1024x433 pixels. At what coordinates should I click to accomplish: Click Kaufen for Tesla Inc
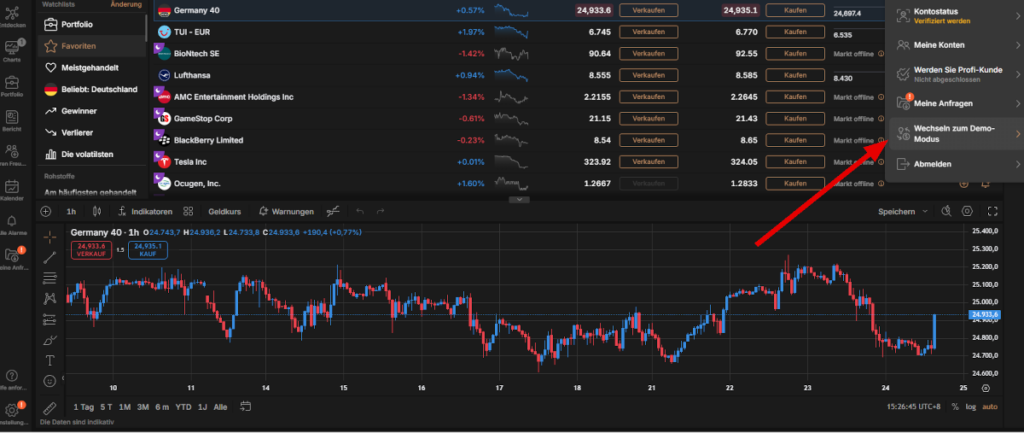[795, 162]
